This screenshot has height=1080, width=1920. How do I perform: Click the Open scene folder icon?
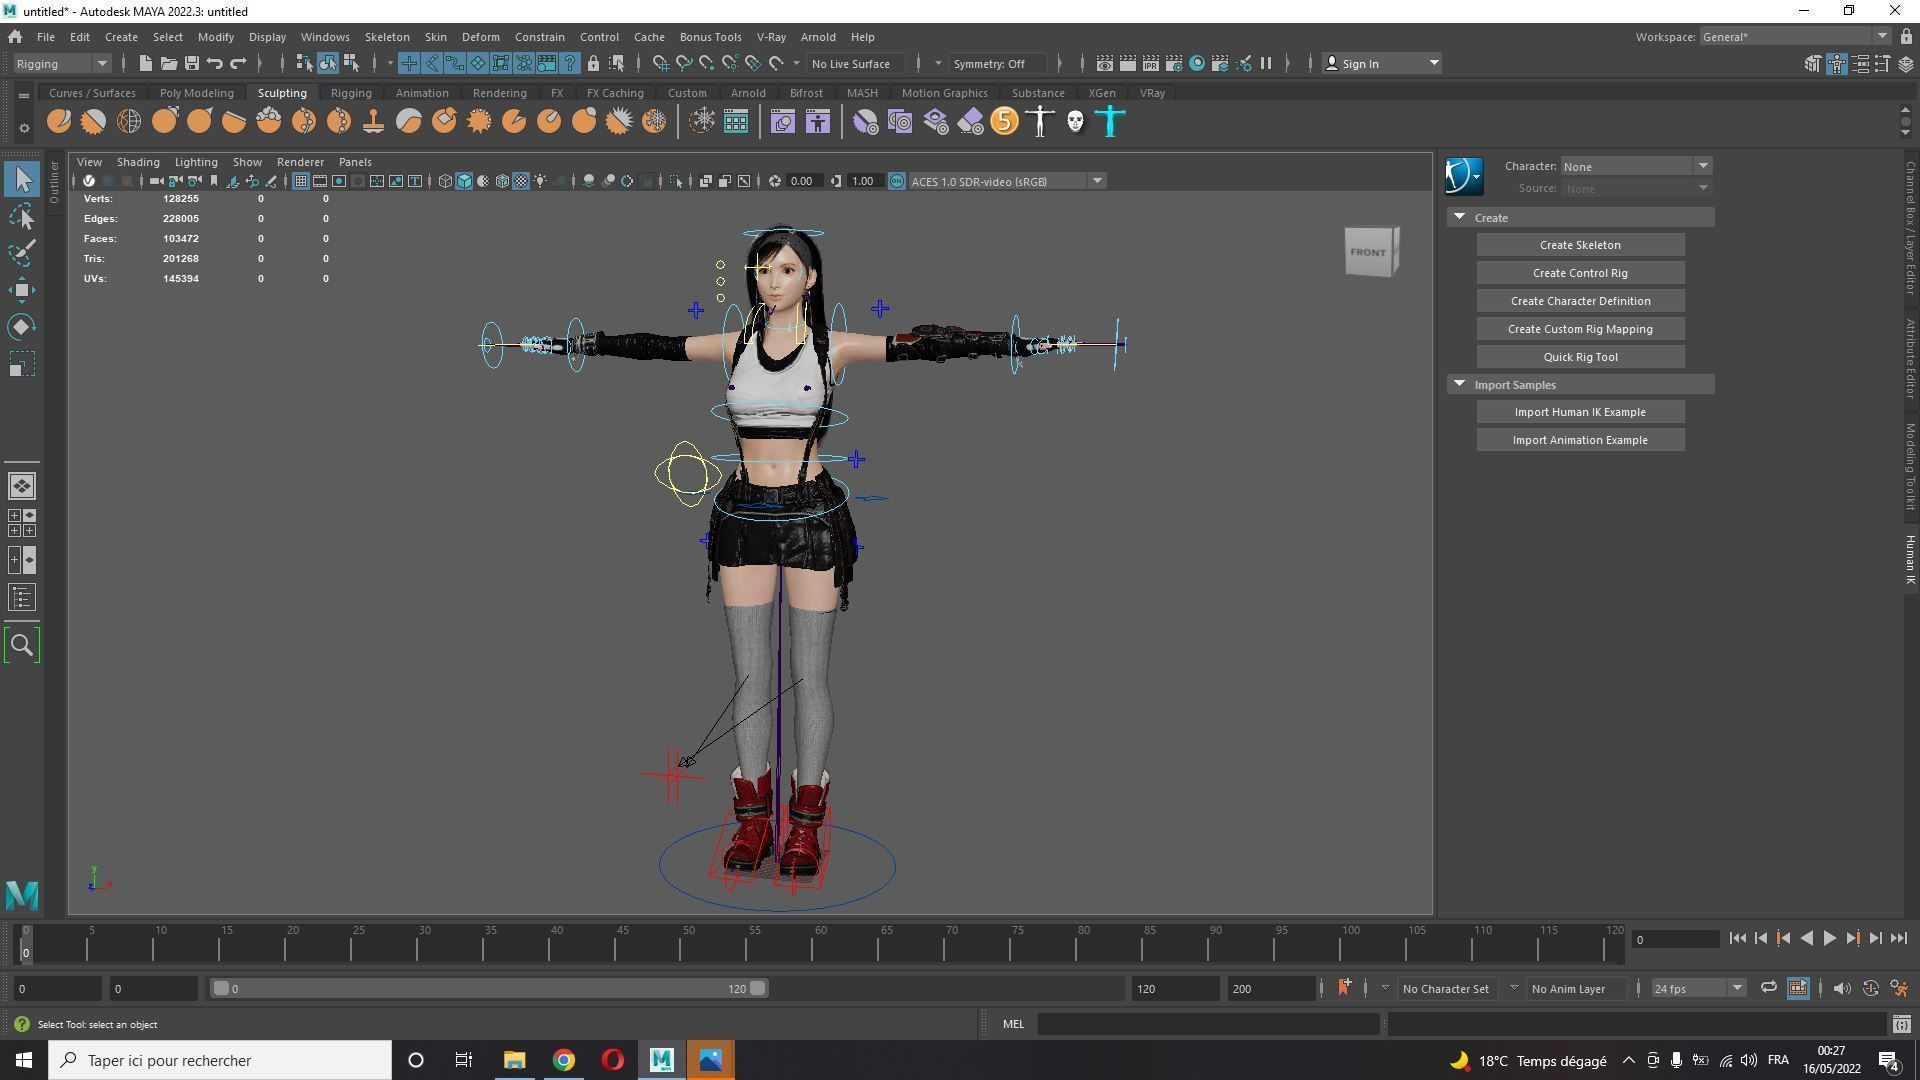click(168, 63)
